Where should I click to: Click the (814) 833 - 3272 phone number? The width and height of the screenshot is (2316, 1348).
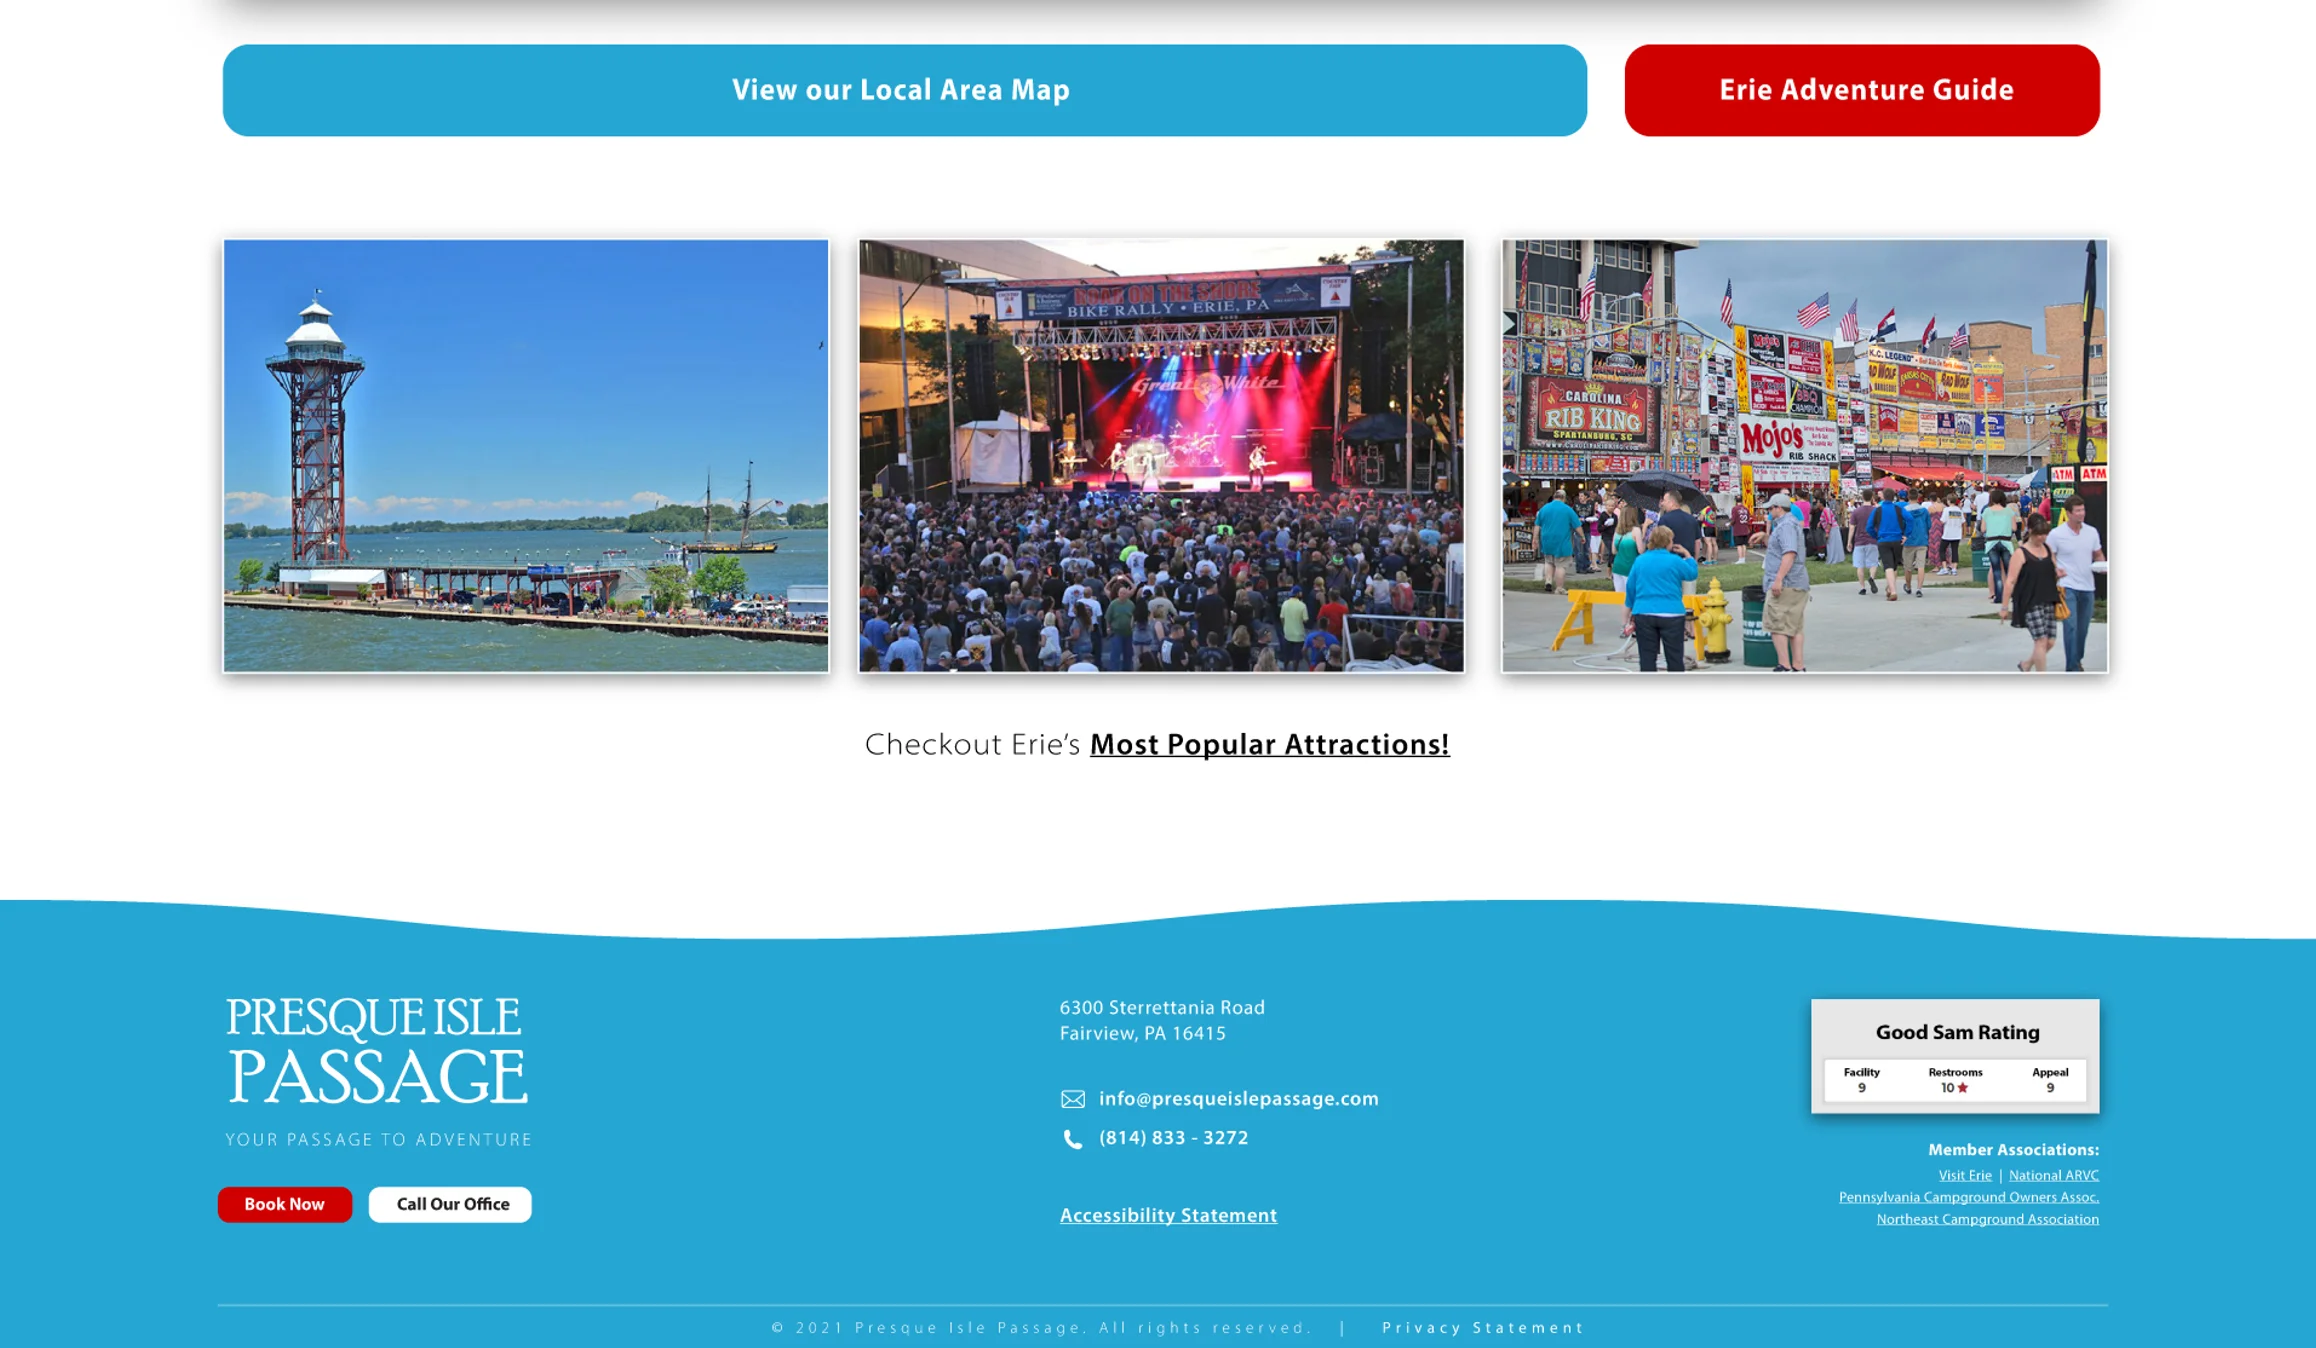tap(1173, 1138)
